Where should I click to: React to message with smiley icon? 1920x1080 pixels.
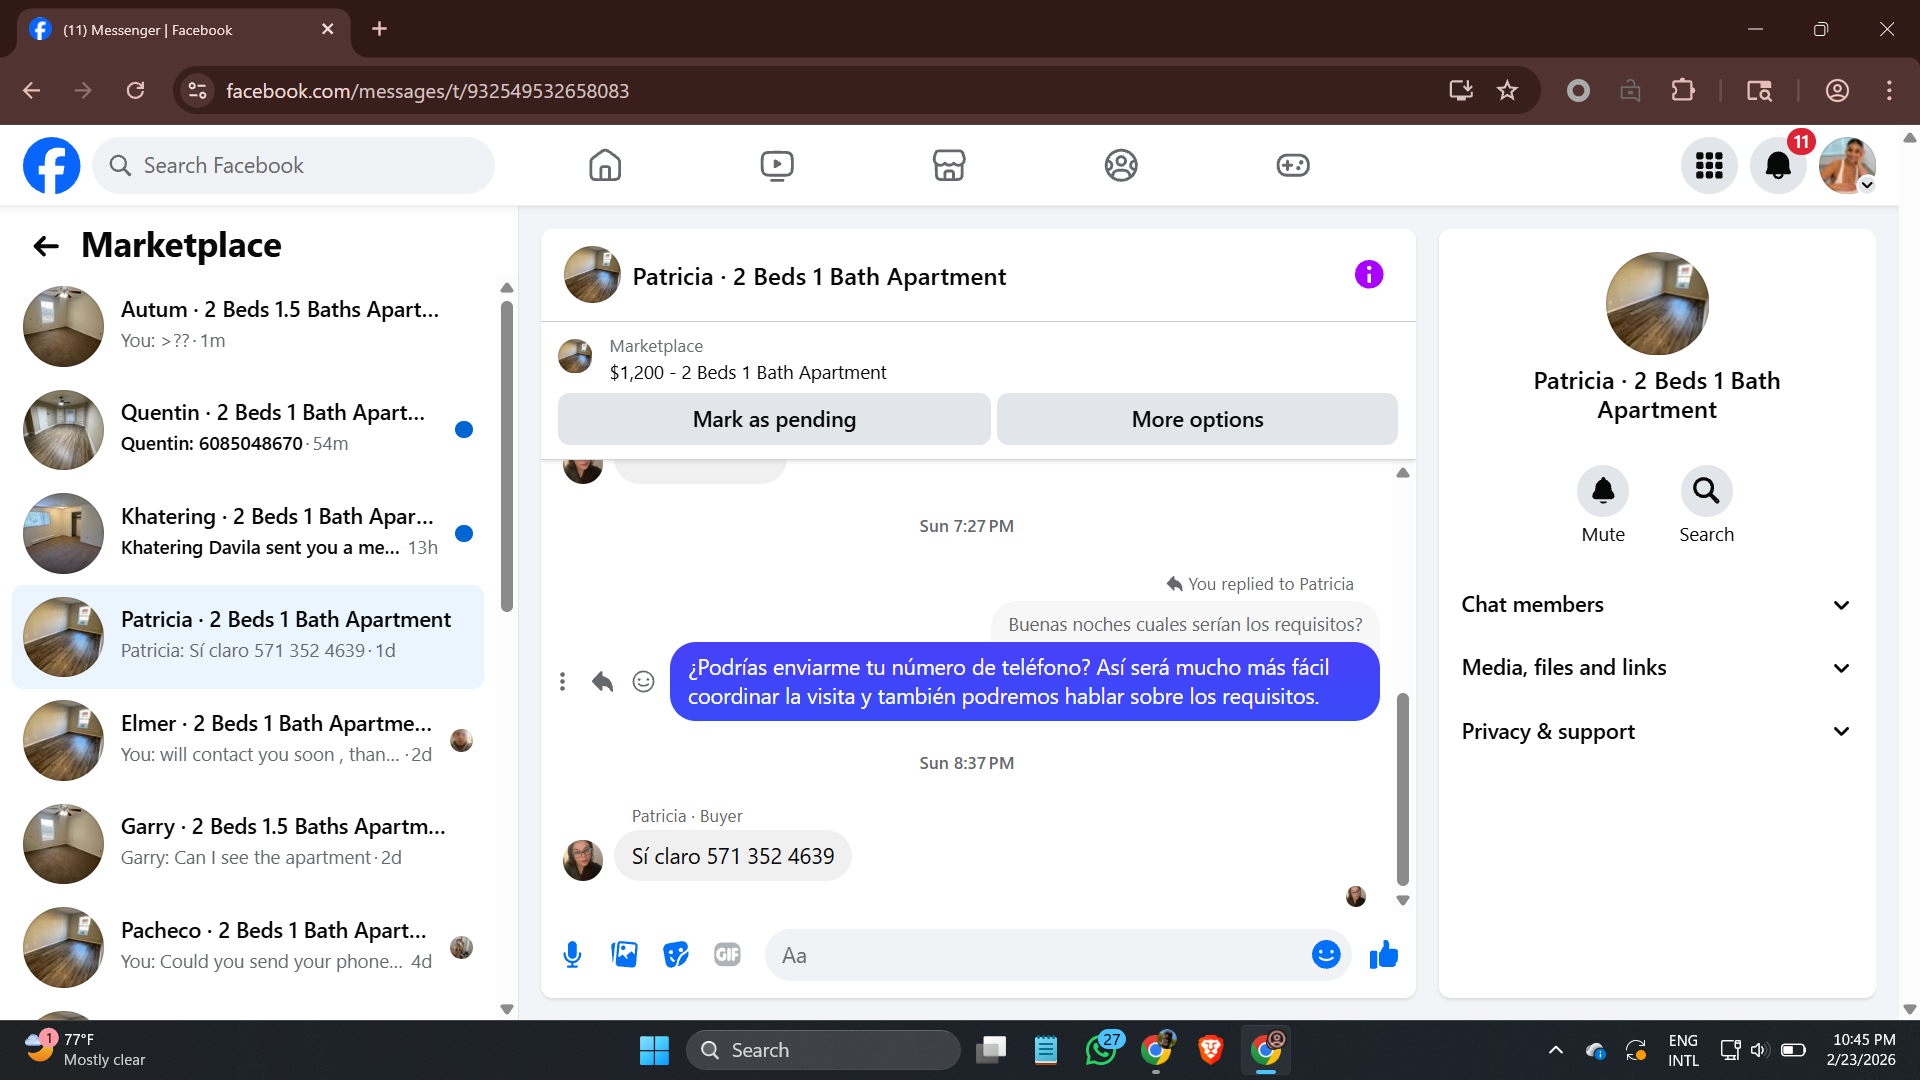point(643,682)
